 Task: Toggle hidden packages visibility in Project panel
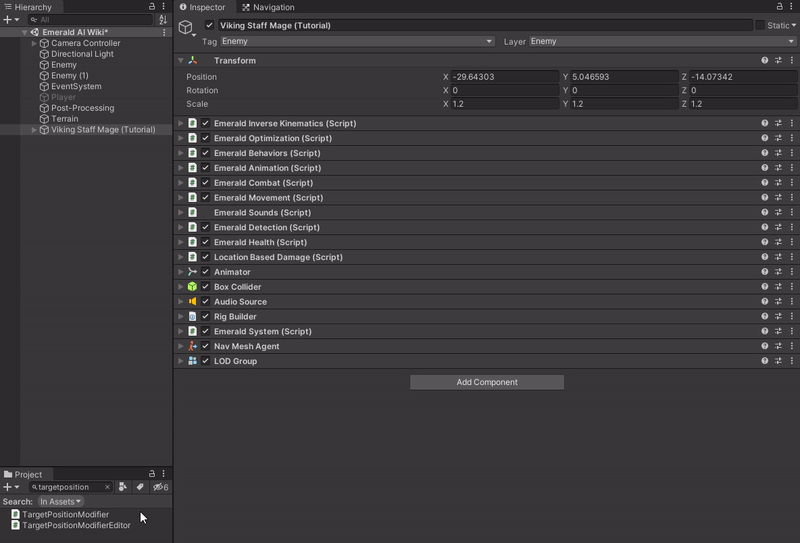pos(160,487)
